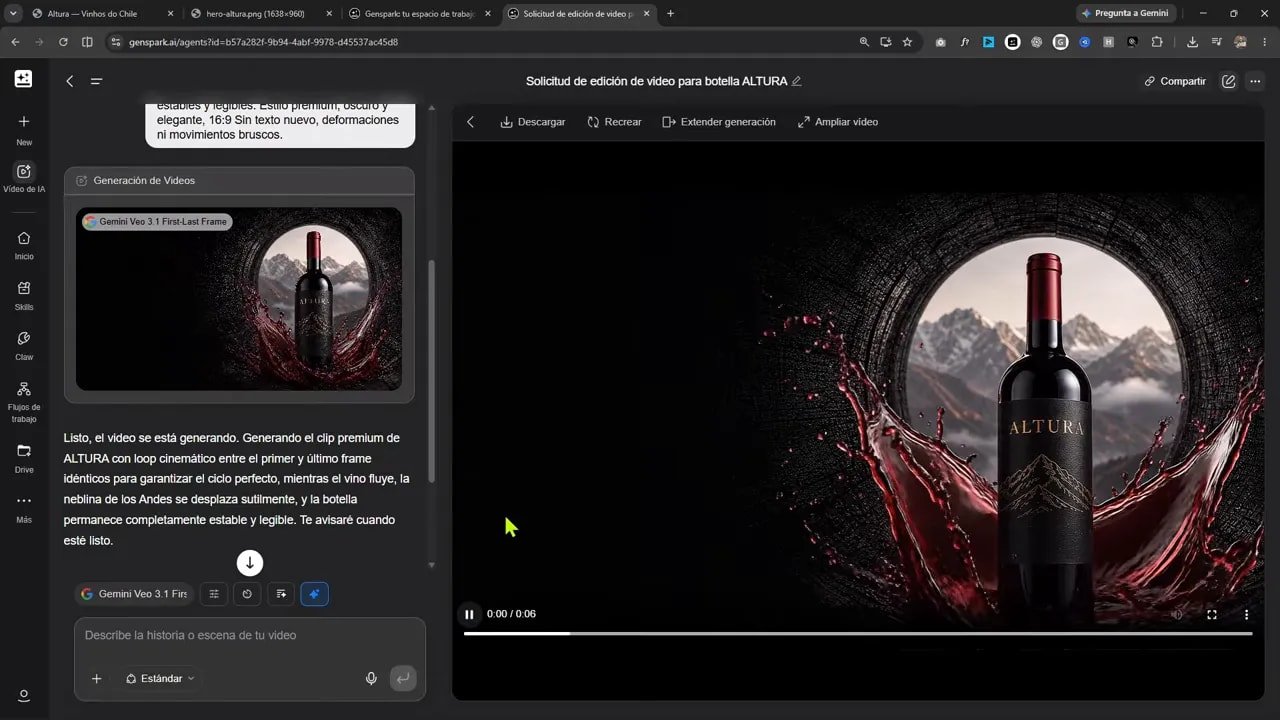Jump to latest message with the down arrow
Viewport: 1280px width, 720px height.
[250, 563]
